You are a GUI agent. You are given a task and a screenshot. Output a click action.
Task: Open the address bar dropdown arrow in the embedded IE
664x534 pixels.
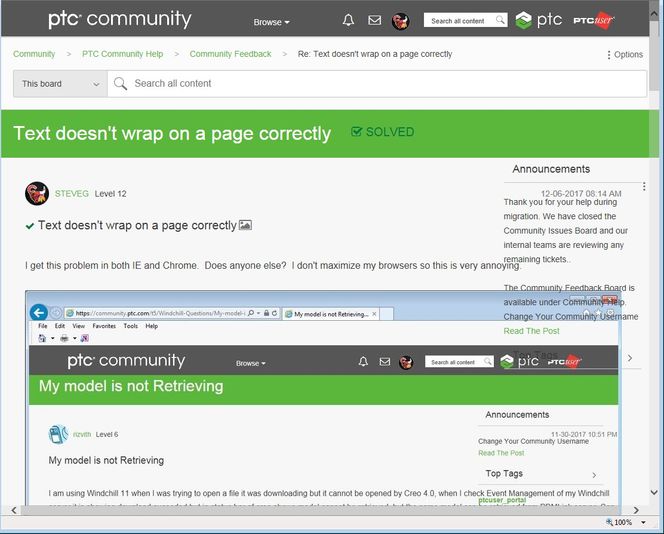coord(258,313)
